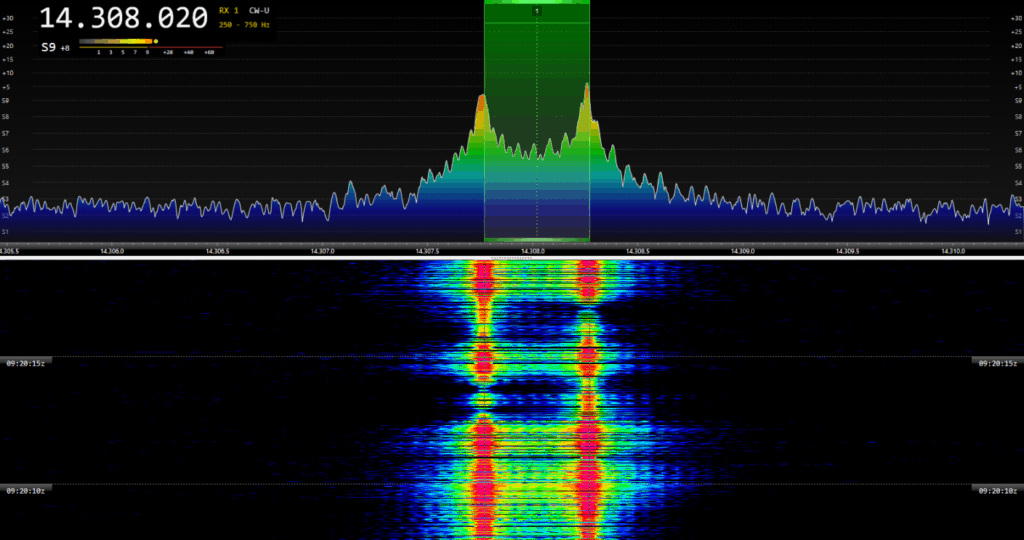Open the 250 - 750 Hz filter setting
The width and height of the screenshot is (1024, 540).
click(245, 24)
